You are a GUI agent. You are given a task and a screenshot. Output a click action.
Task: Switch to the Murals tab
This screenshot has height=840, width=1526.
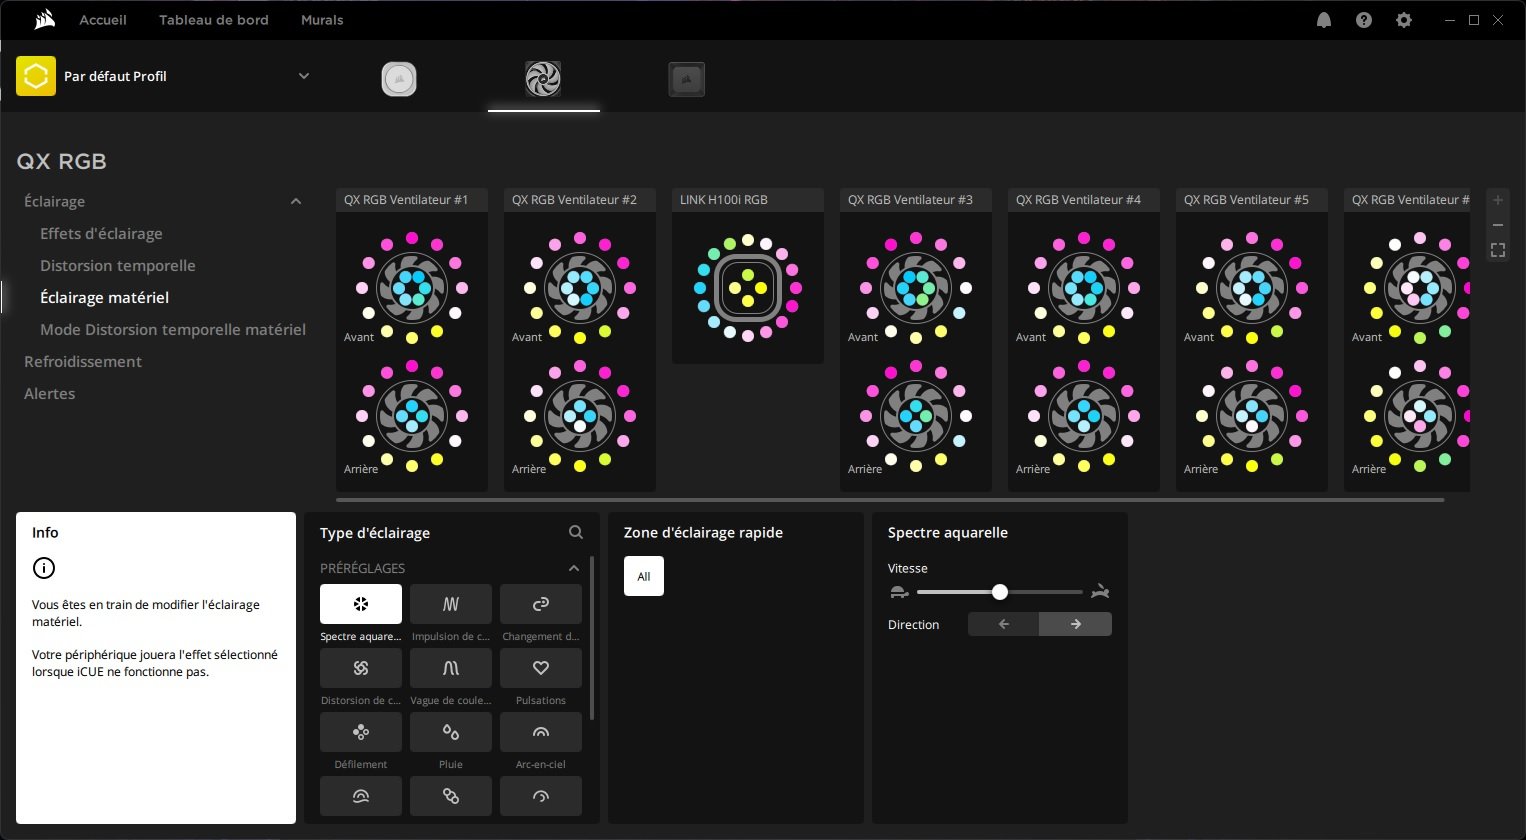[322, 20]
